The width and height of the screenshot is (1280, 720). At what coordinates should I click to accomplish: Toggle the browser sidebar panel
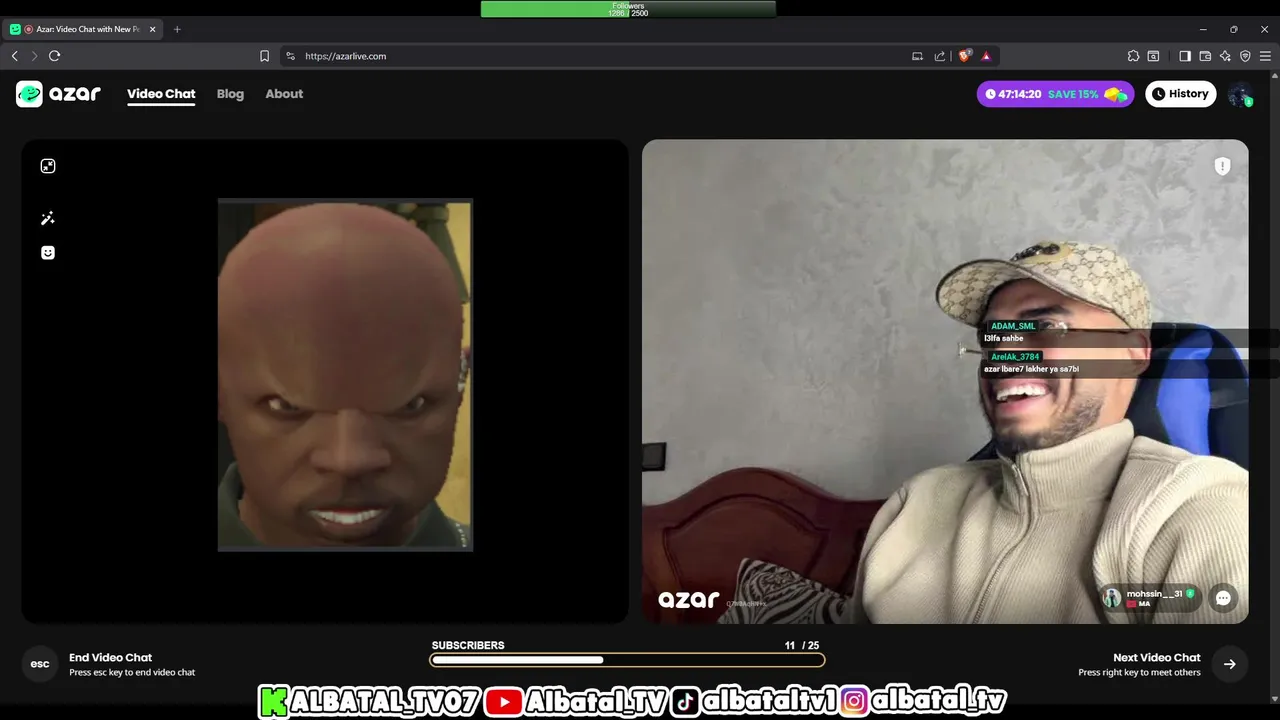(x=1185, y=56)
